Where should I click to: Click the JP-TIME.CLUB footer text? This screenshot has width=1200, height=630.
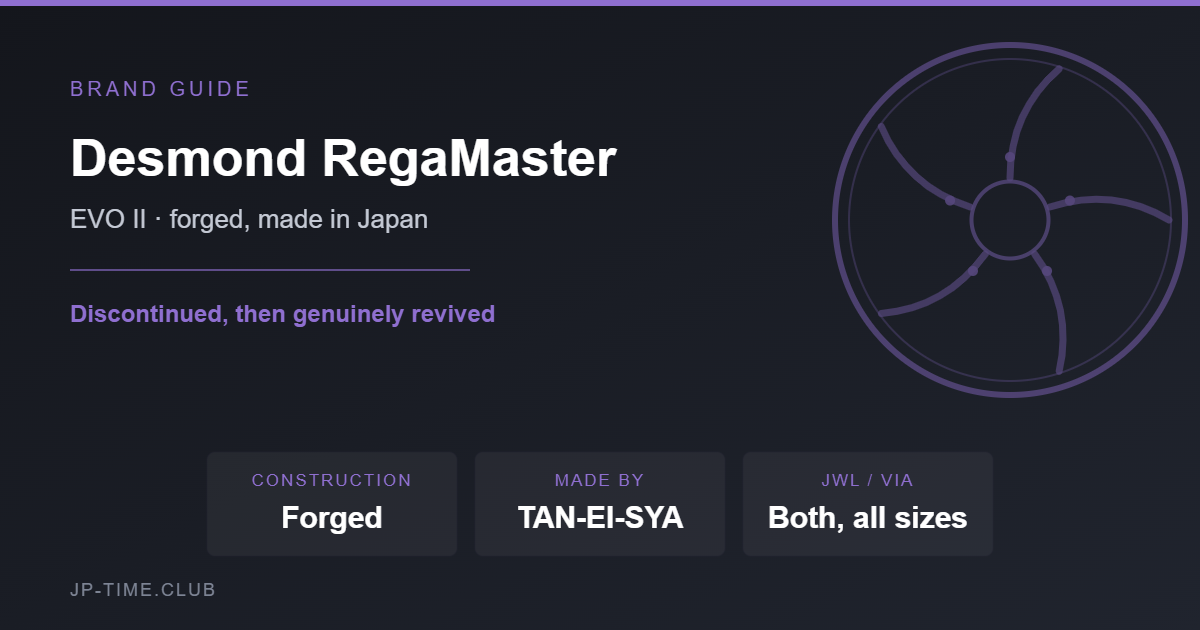point(143,590)
